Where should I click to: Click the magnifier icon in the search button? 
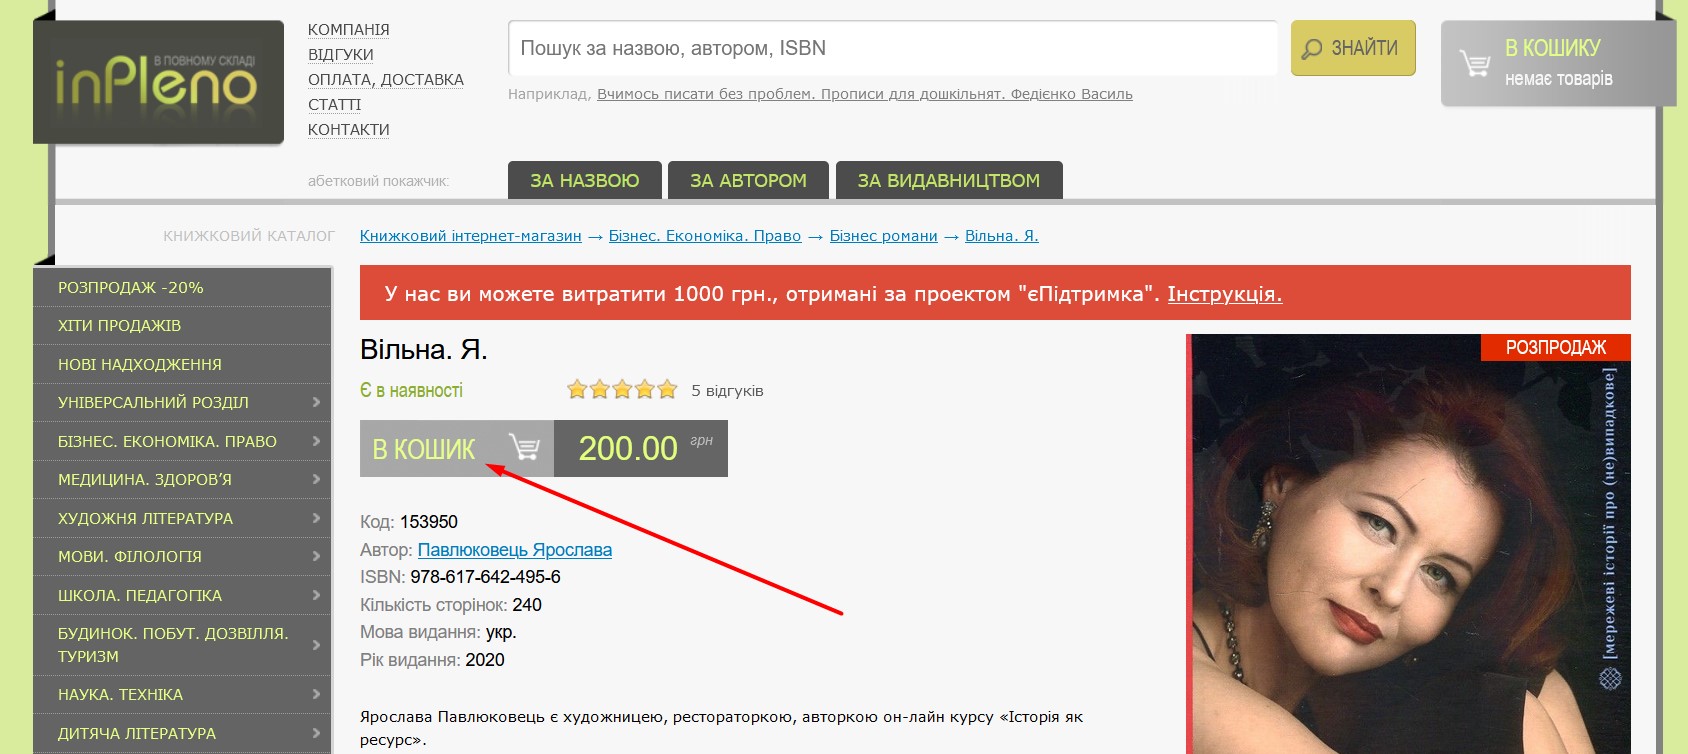[x=1312, y=49]
